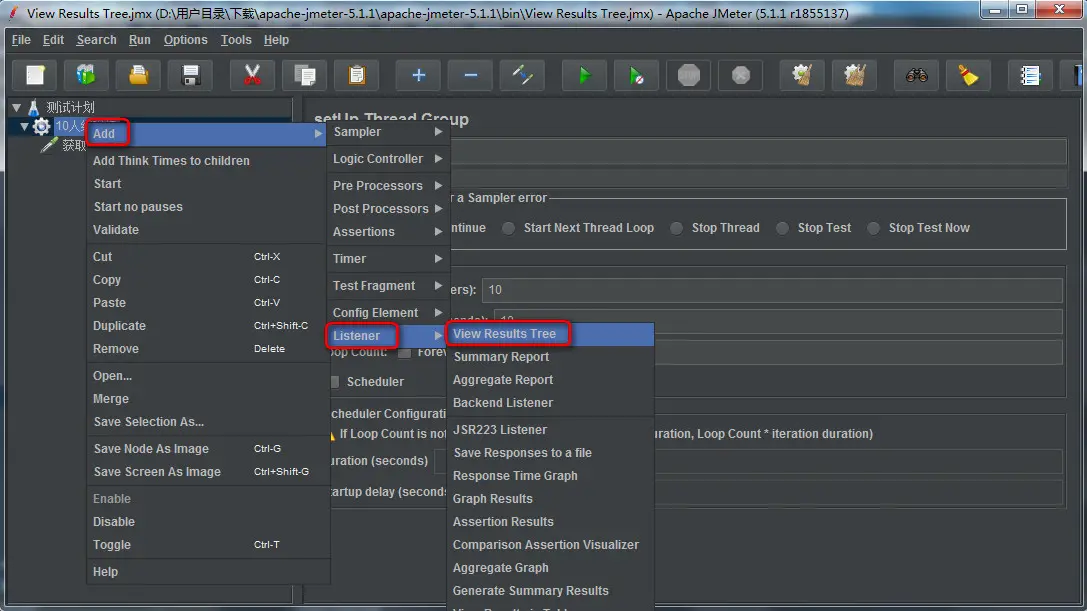Screen dimensions: 1087x611
Task: Start the test with green play icon
Action: tap(584, 75)
